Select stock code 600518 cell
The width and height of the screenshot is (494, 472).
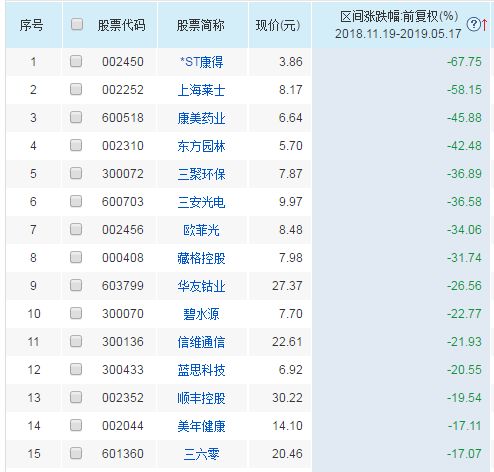pos(123,118)
